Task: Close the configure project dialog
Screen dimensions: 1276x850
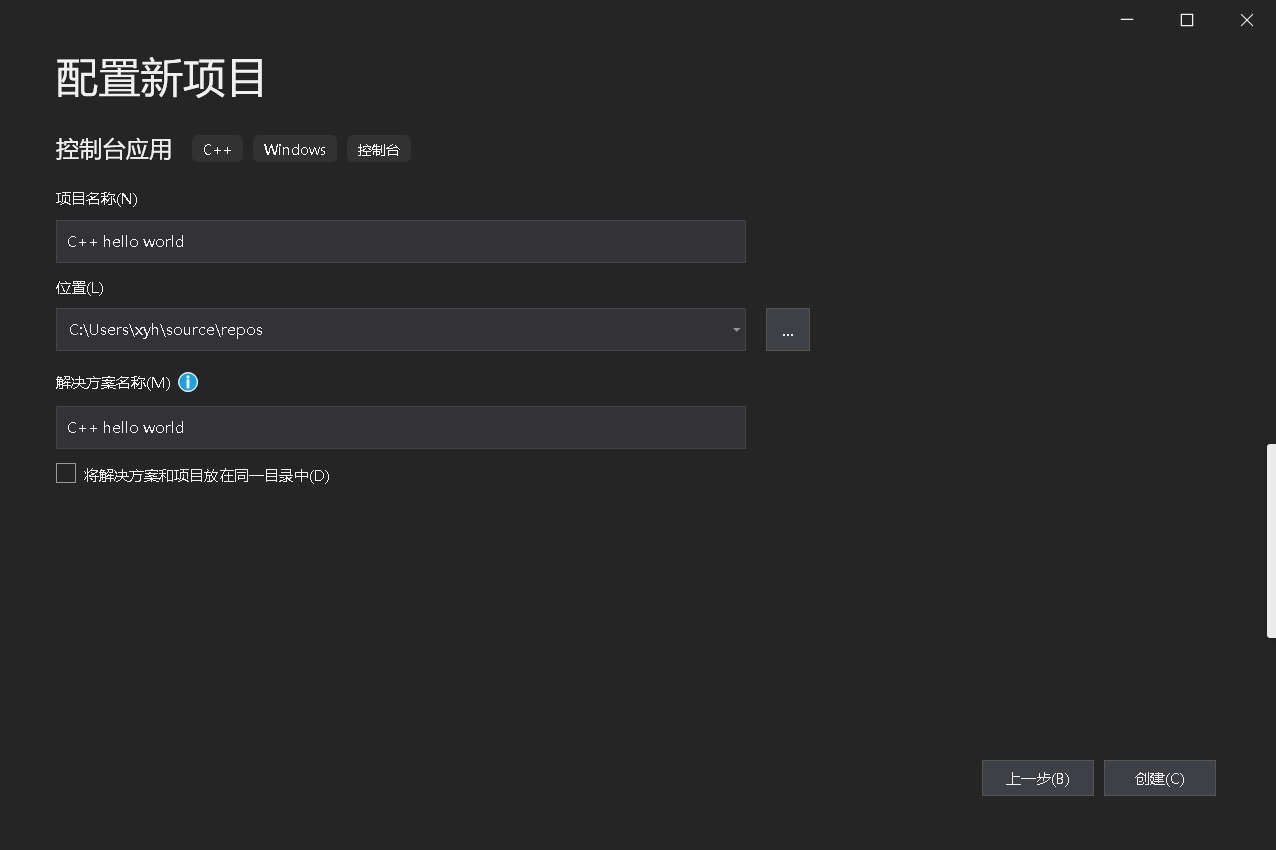Action: (1247, 20)
